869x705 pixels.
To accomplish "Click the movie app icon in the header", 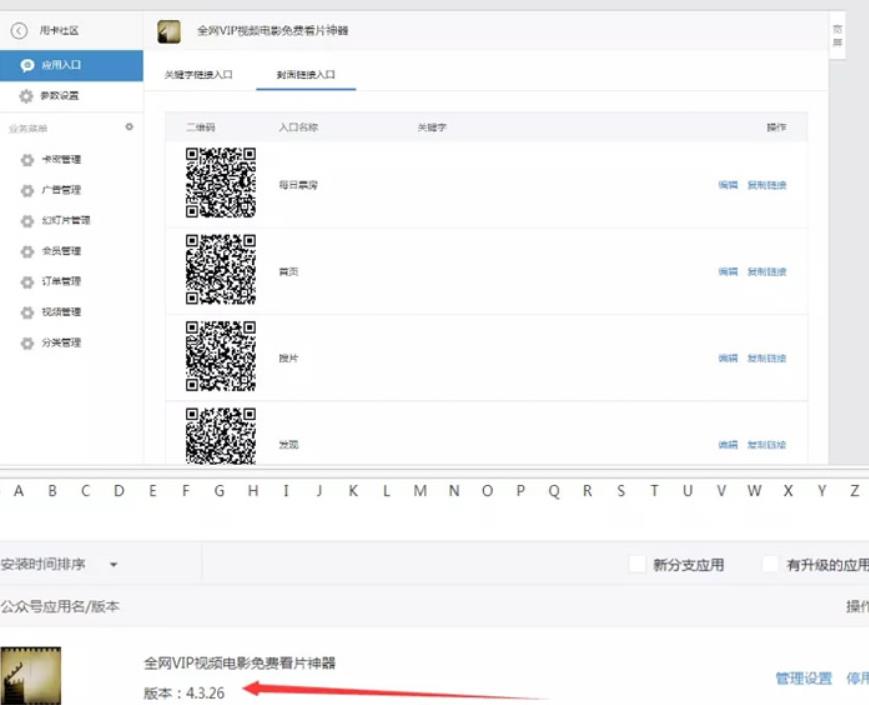I will coord(168,32).
